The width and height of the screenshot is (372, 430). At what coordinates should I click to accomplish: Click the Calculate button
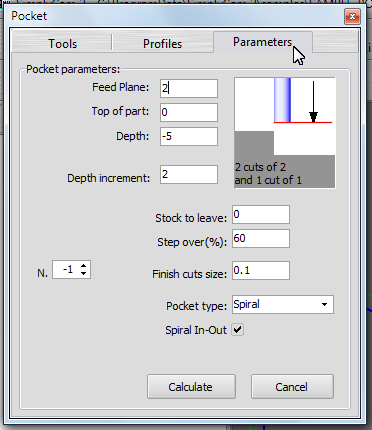tap(191, 387)
